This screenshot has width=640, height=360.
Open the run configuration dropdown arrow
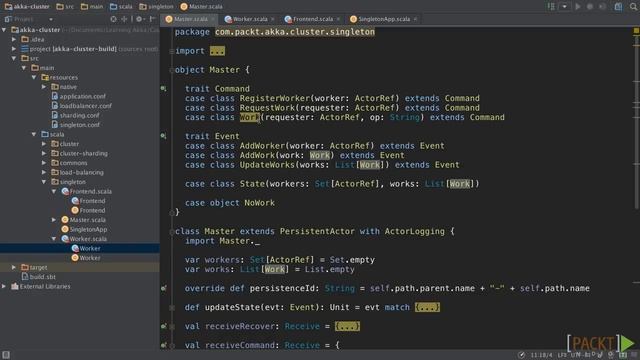564,7
